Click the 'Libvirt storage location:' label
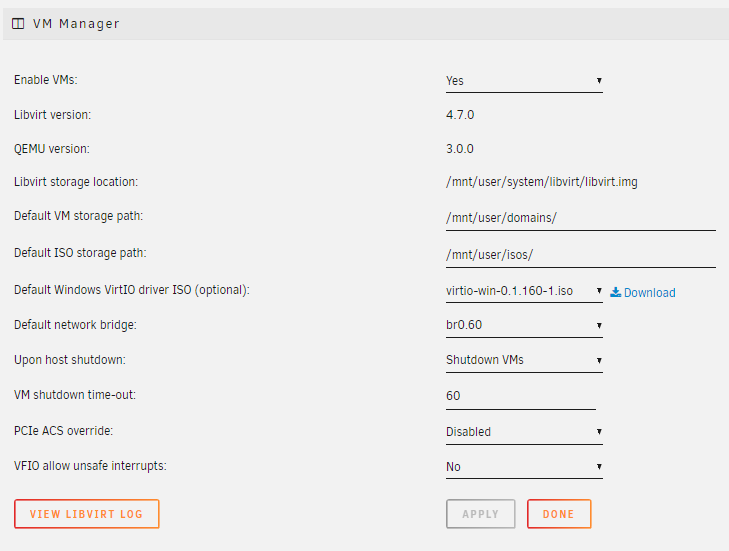 (x=76, y=182)
